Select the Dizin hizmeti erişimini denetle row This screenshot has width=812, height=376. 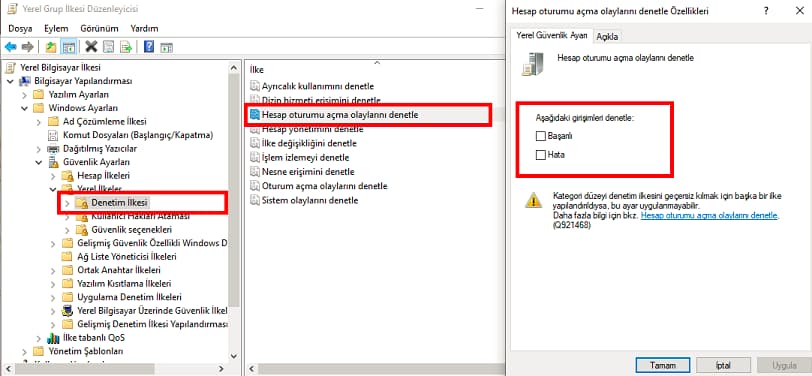tap(321, 100)
